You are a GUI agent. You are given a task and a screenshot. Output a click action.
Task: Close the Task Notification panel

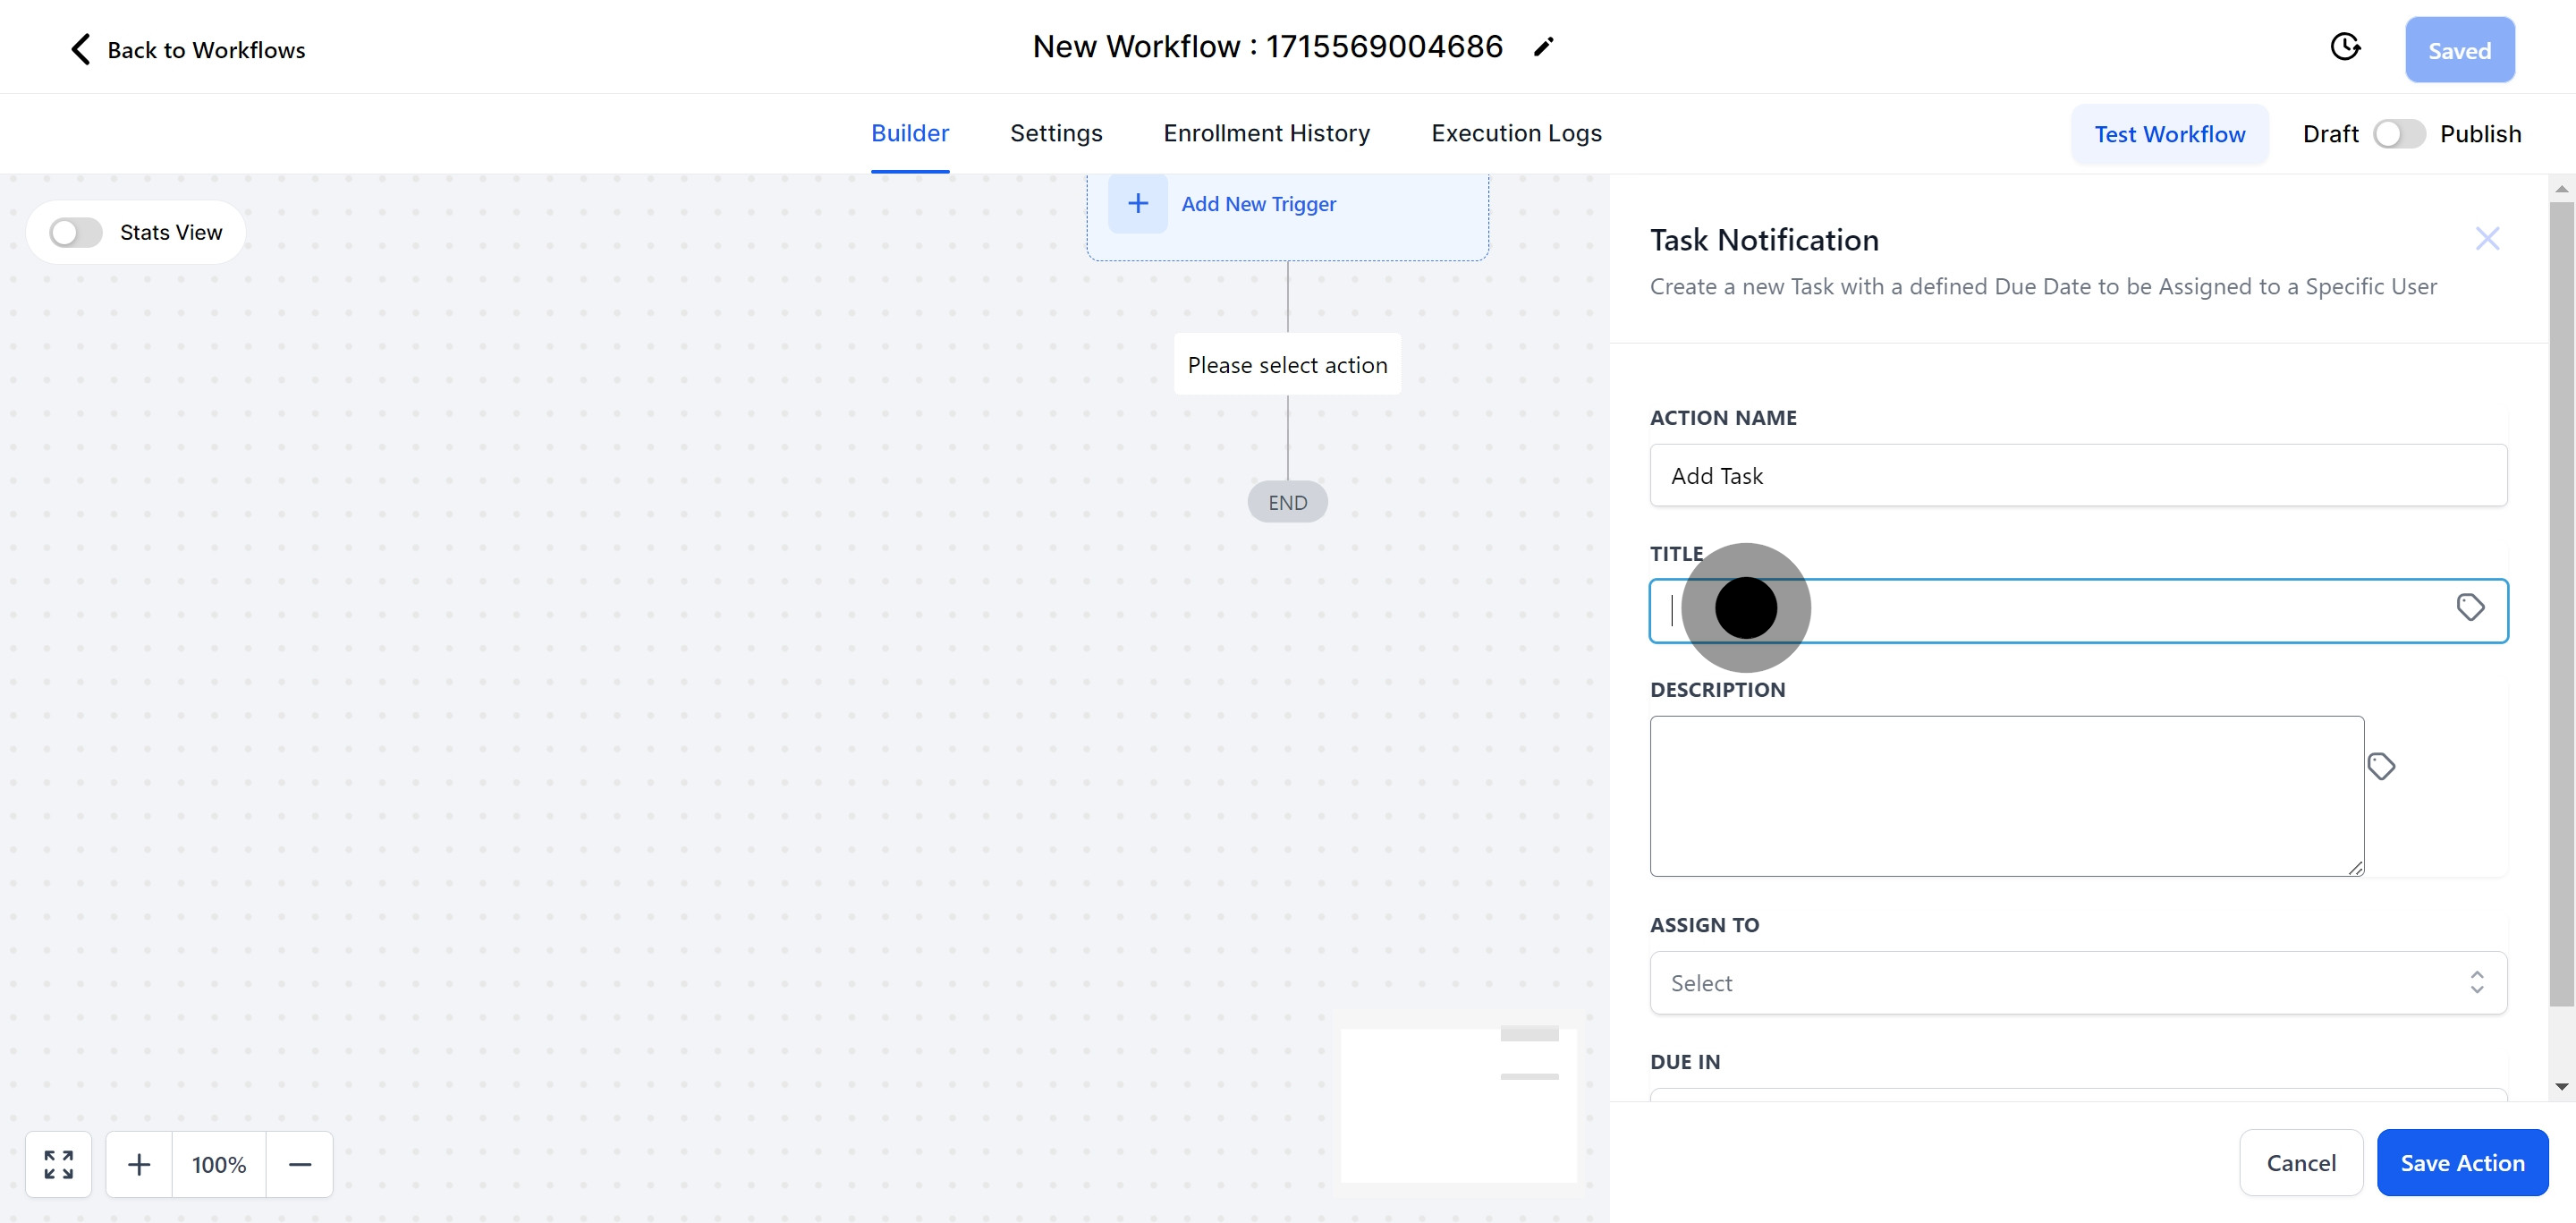click(2487, 239)
